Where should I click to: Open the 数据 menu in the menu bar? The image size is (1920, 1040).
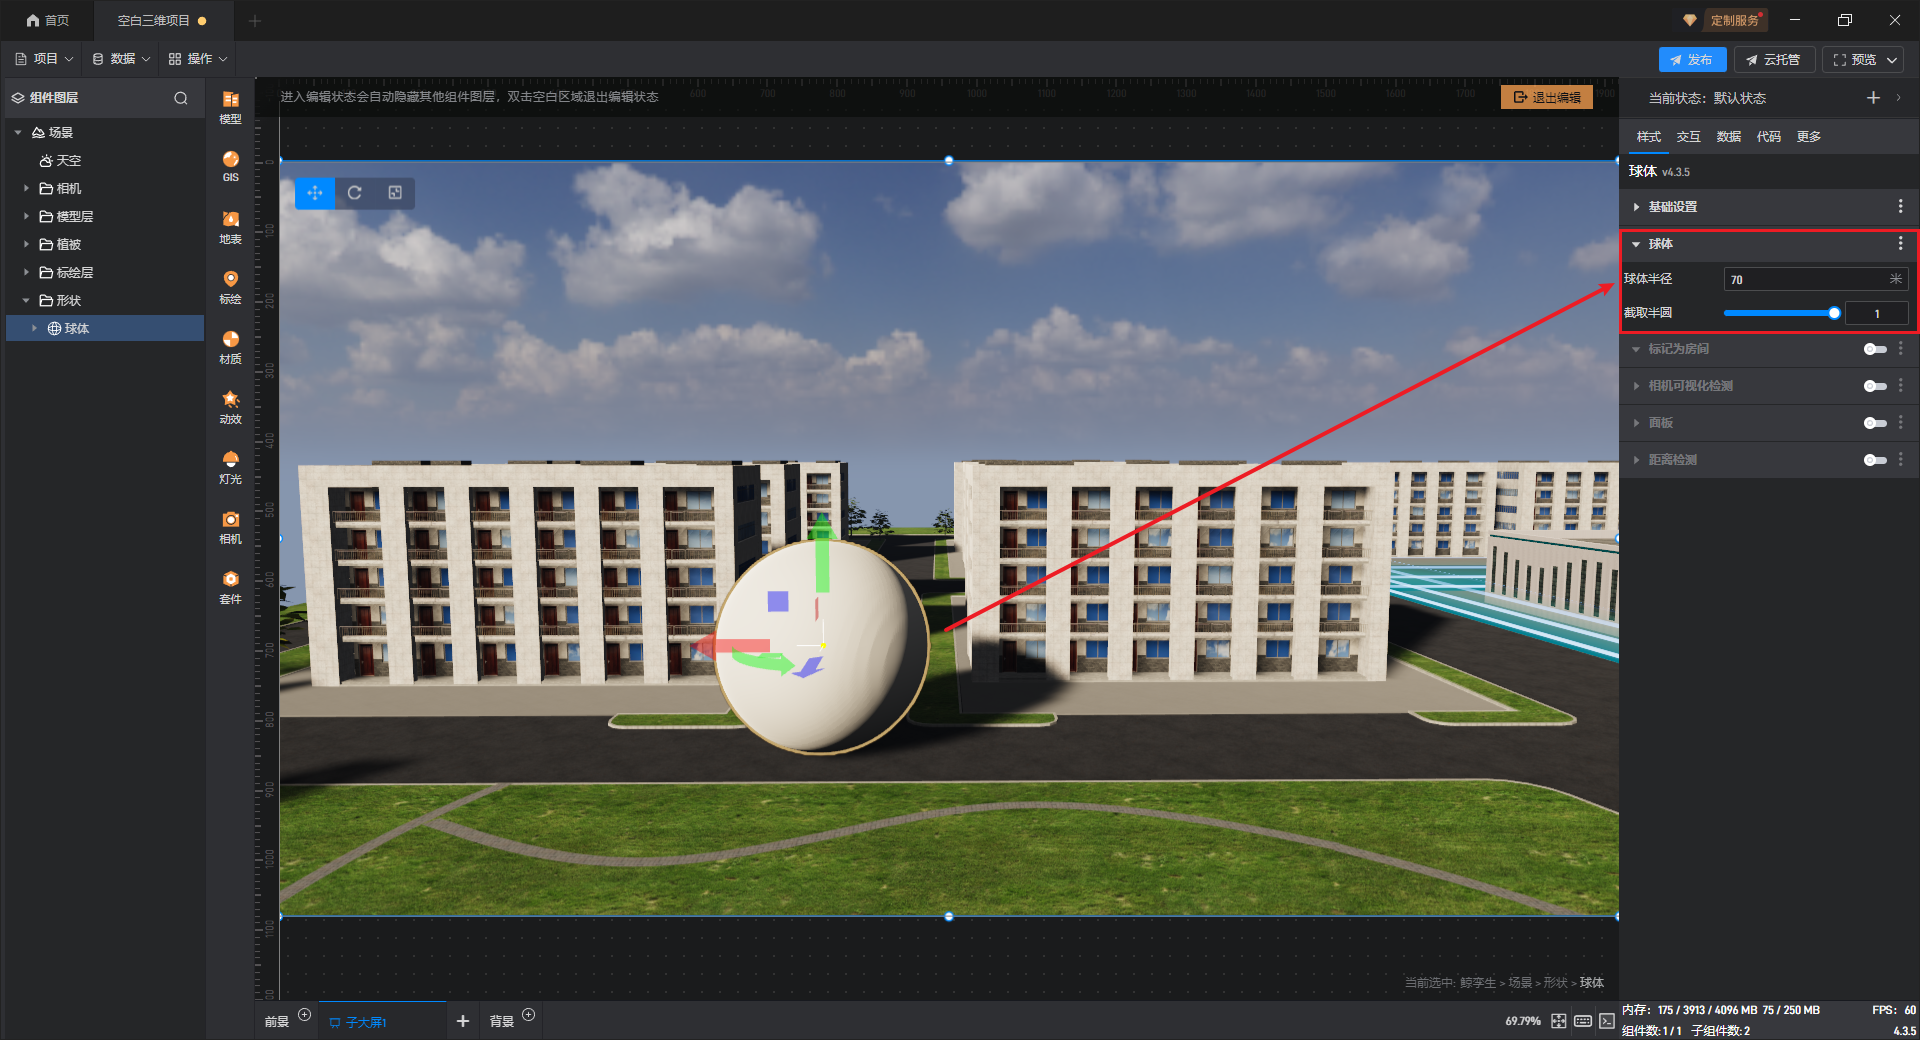coord(121,59)
